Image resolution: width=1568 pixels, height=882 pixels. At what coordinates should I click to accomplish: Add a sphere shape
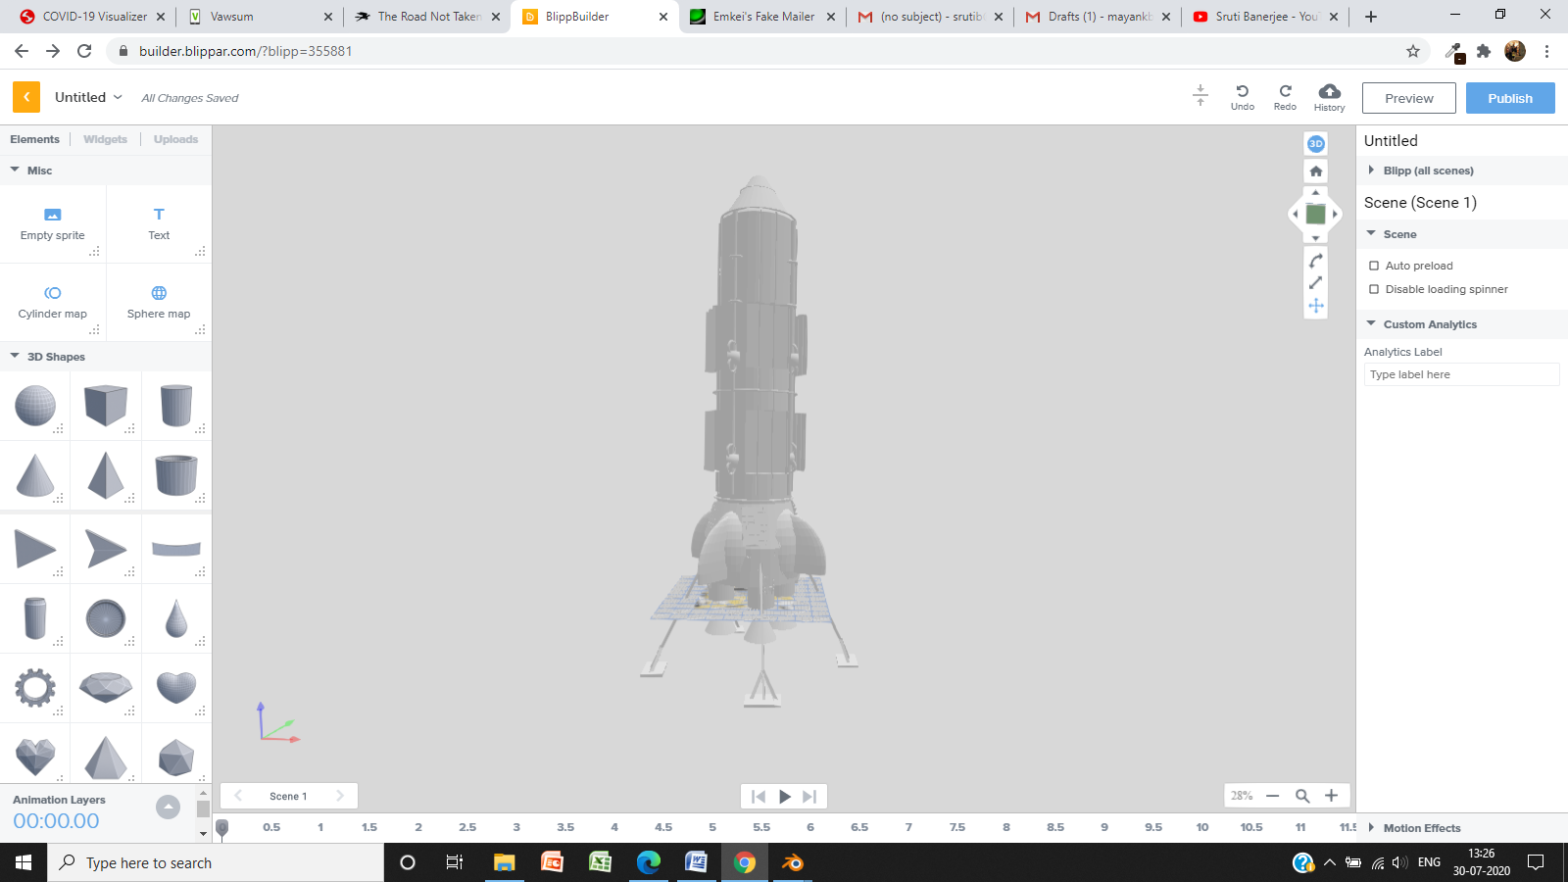click(x=35, y=406)
